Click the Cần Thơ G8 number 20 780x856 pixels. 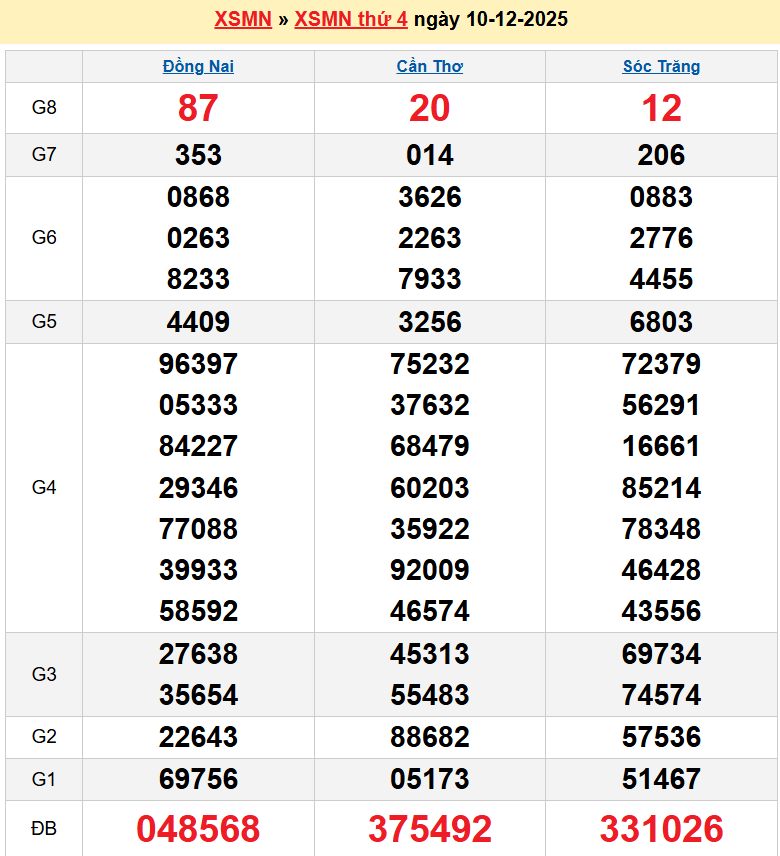coord(429,108)
